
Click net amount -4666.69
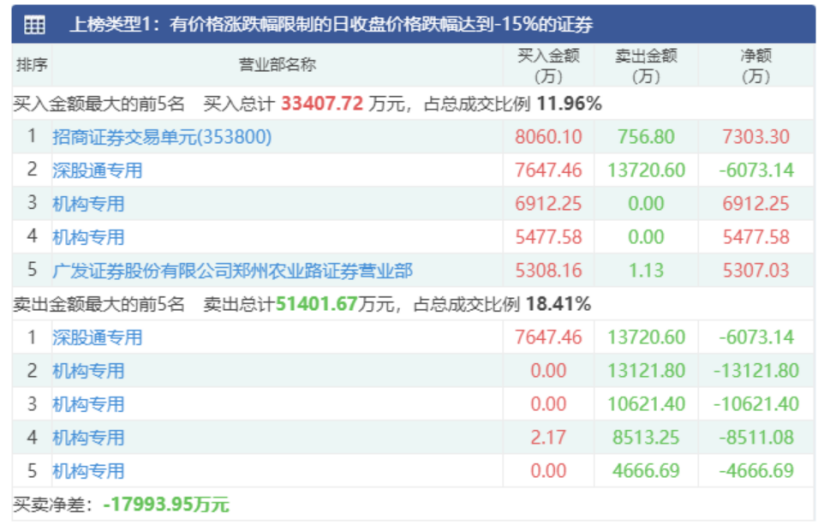756,470
